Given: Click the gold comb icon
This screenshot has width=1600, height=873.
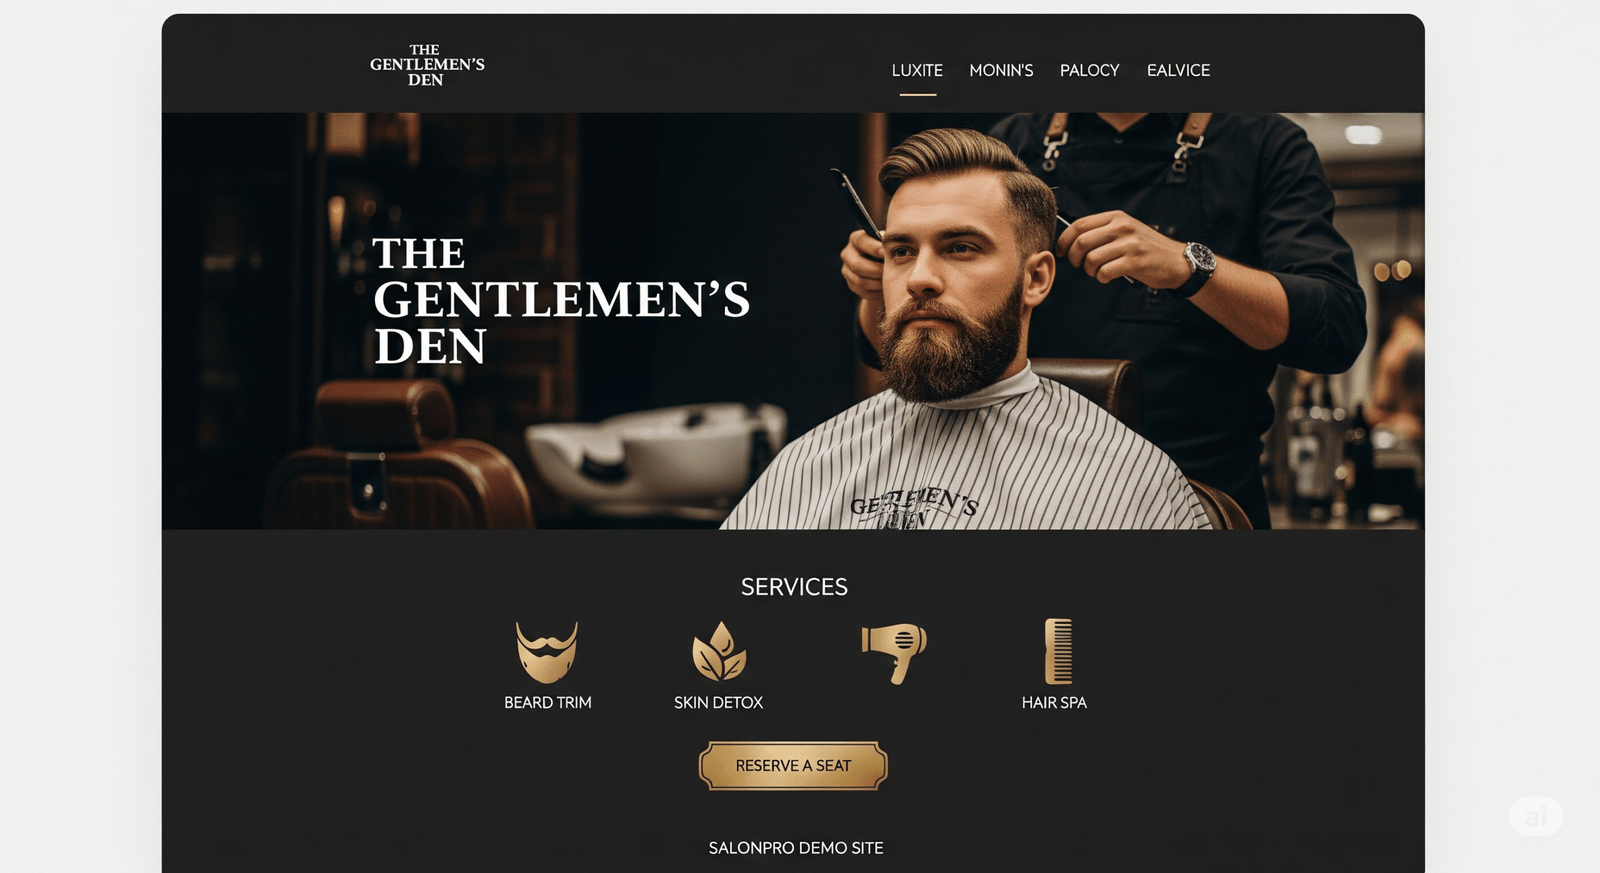Looking at the screenshot, I should pyautogui.click(x=1058, y=651).
